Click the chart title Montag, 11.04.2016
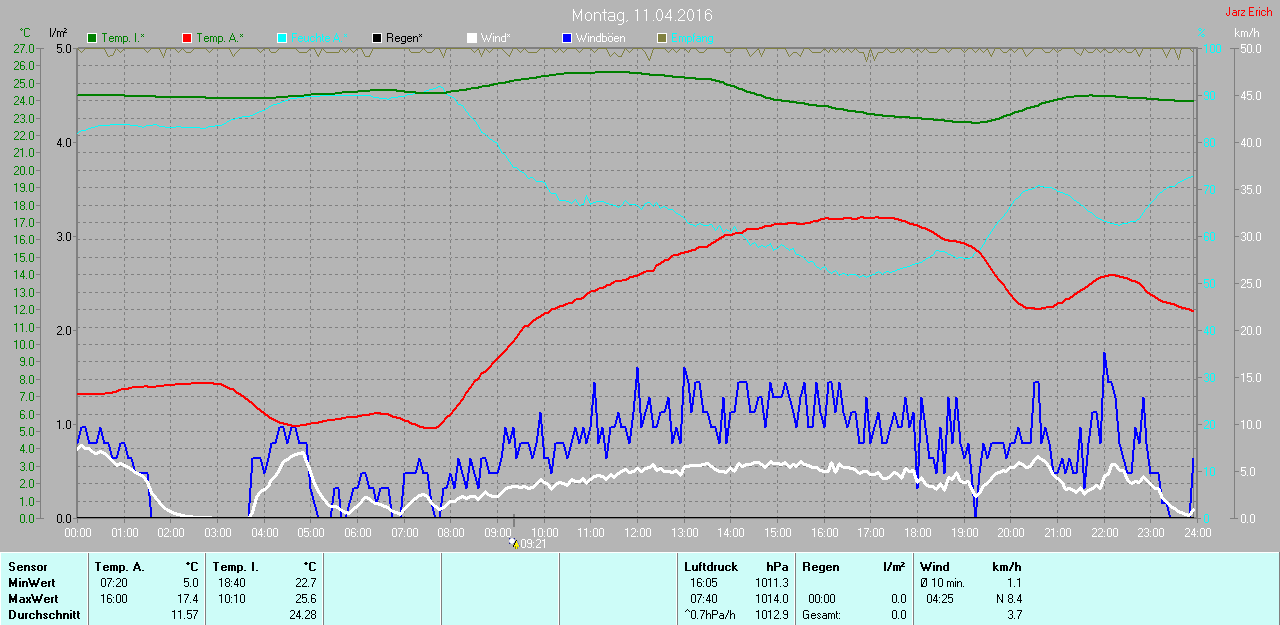Screen dimensions: 1280x625 point(641,16)
